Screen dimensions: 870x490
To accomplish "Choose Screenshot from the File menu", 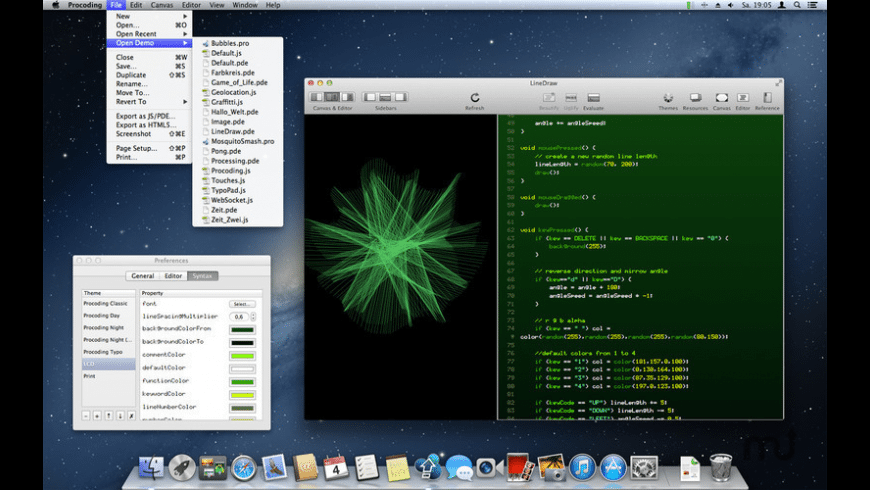I will pos(149,134).
